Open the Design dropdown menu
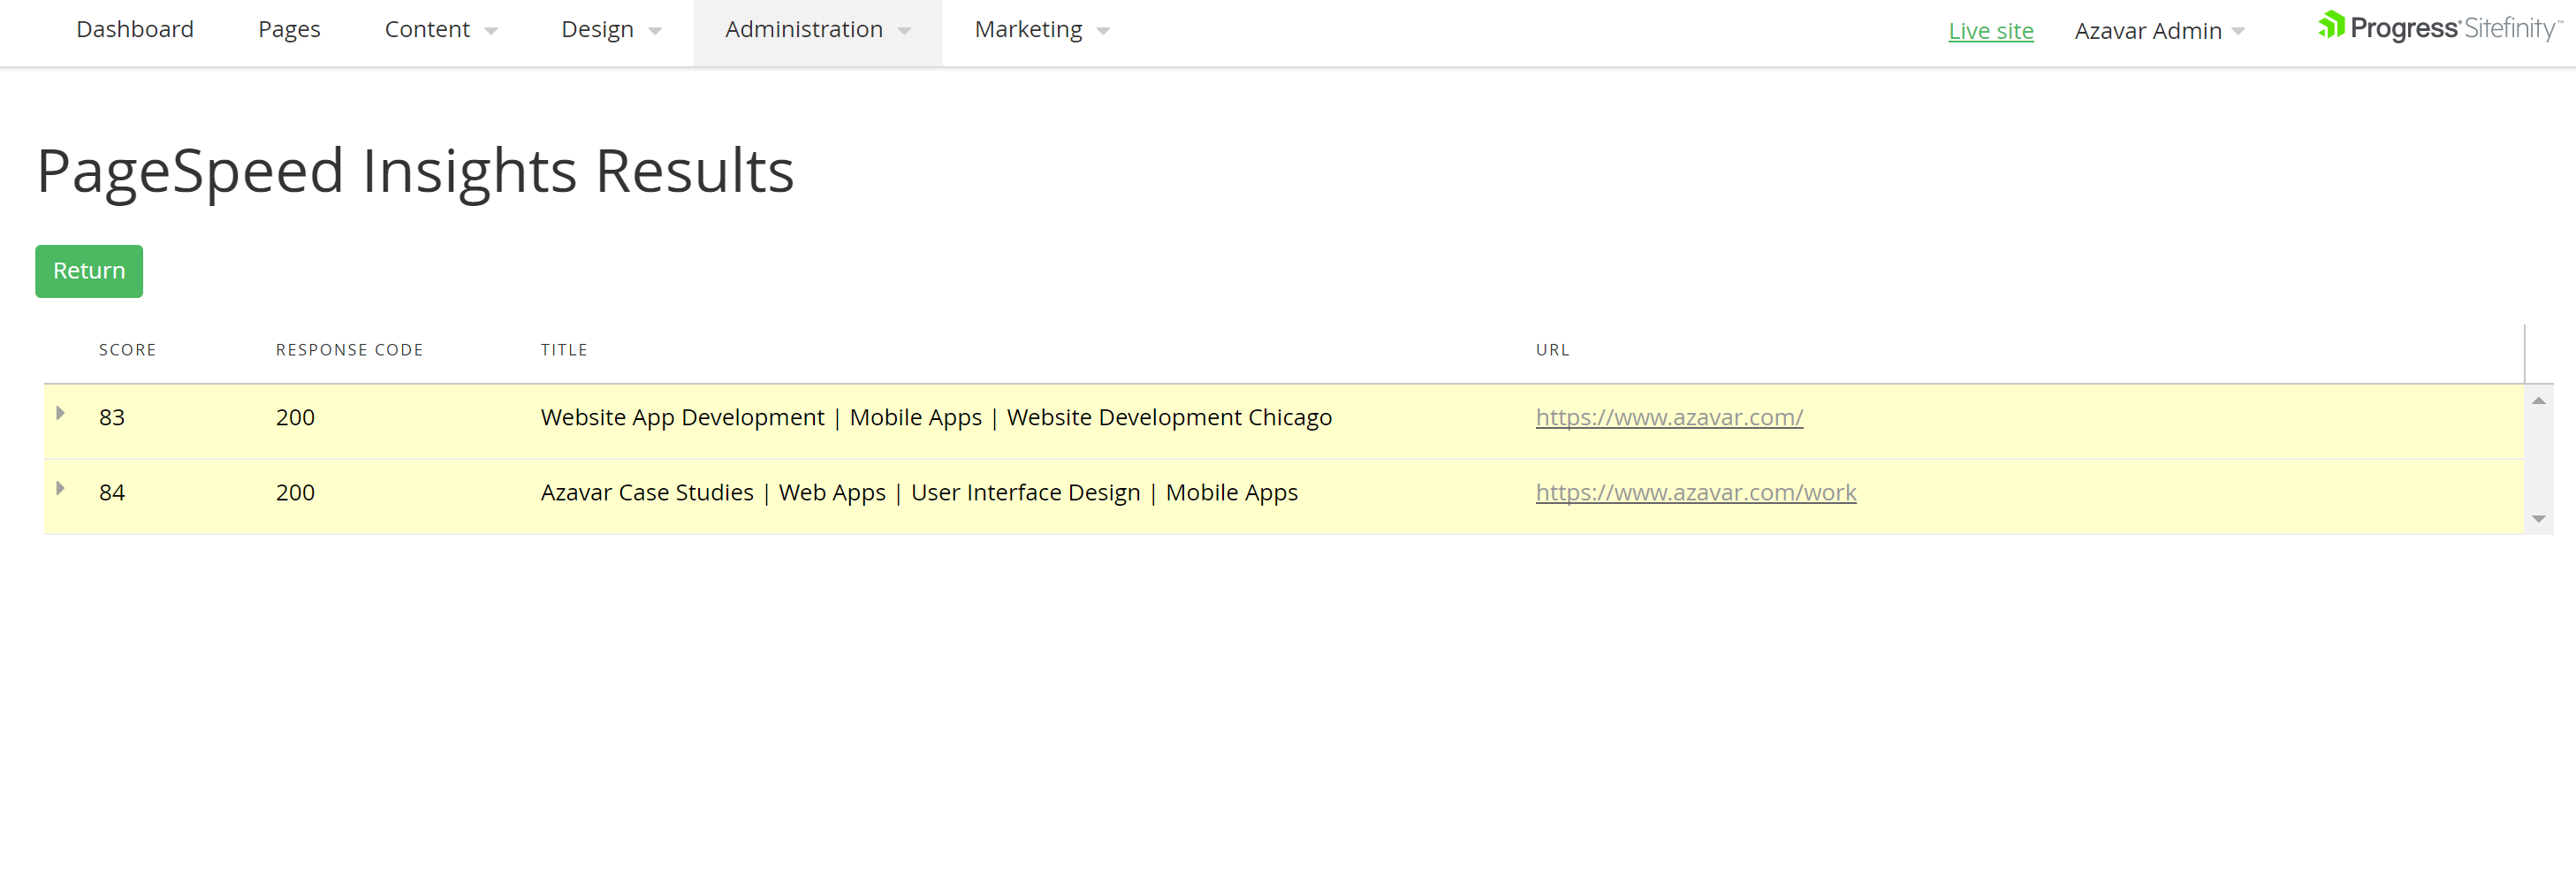The width and height of the screenshot is (2576, 893). pos(610,30)
